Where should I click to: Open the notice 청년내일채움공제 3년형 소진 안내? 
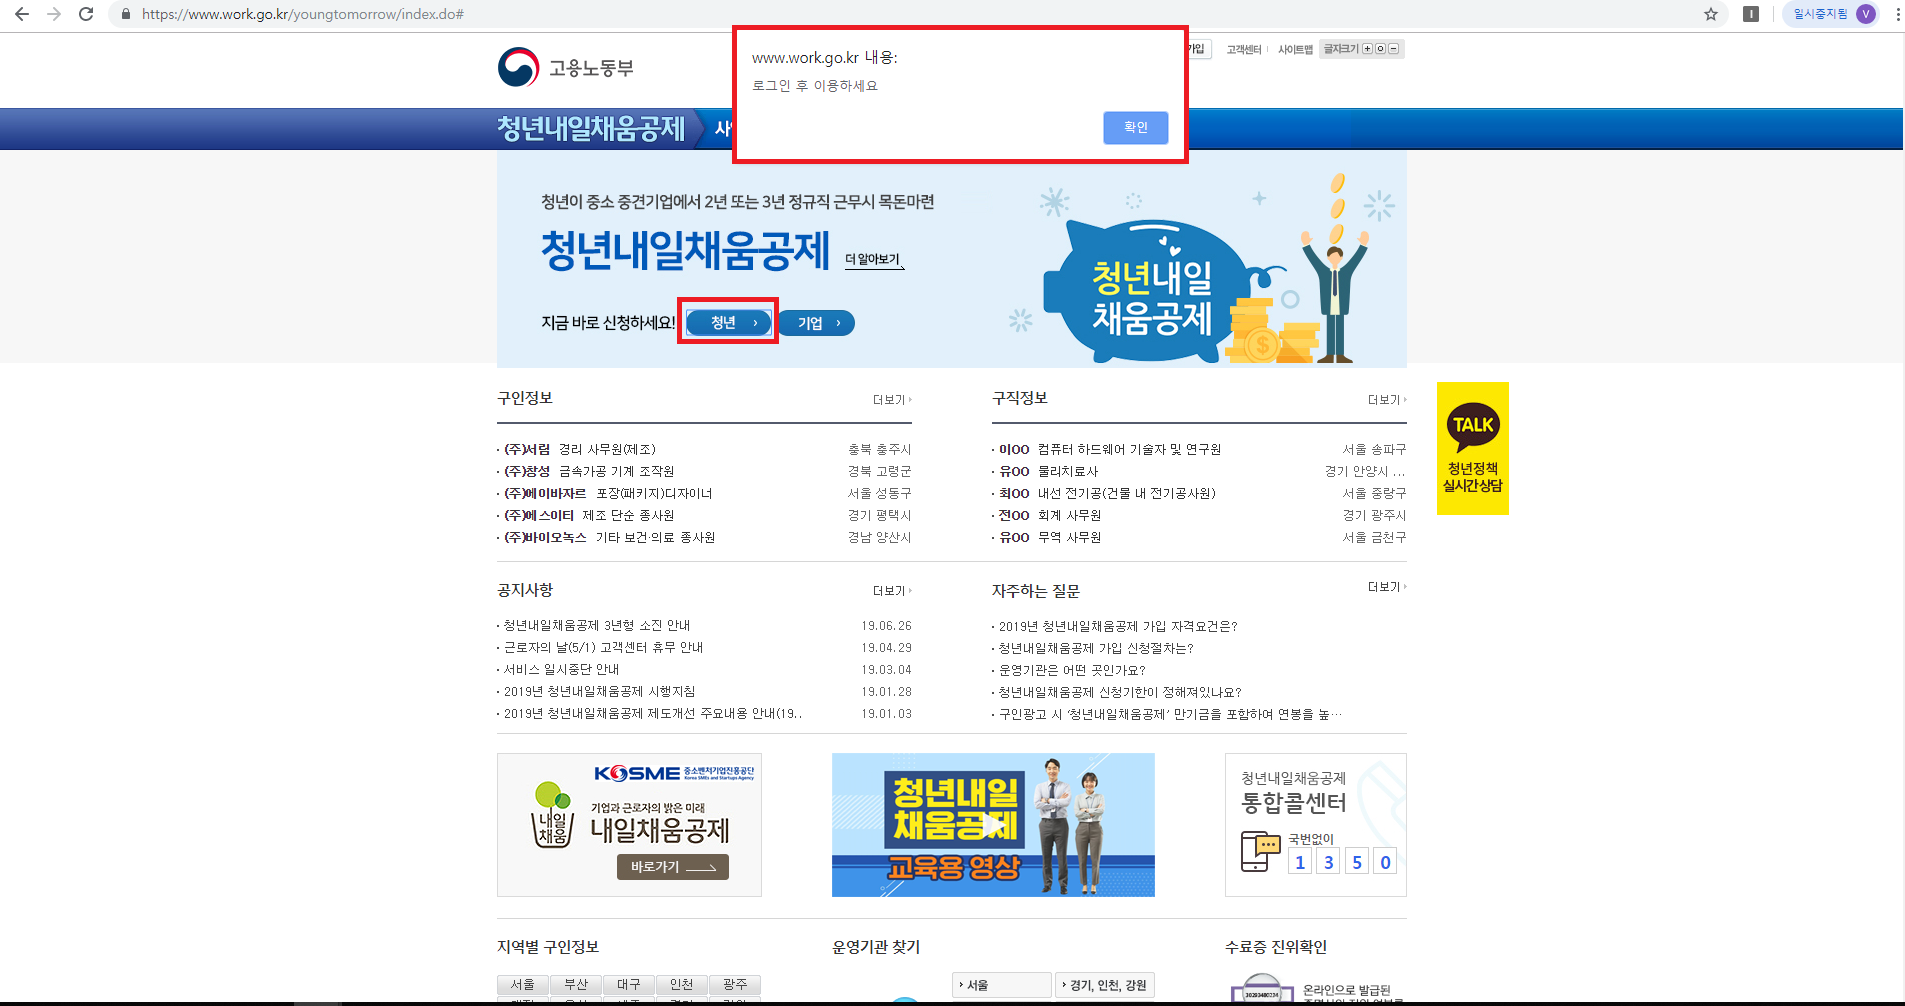click(597, 625)
